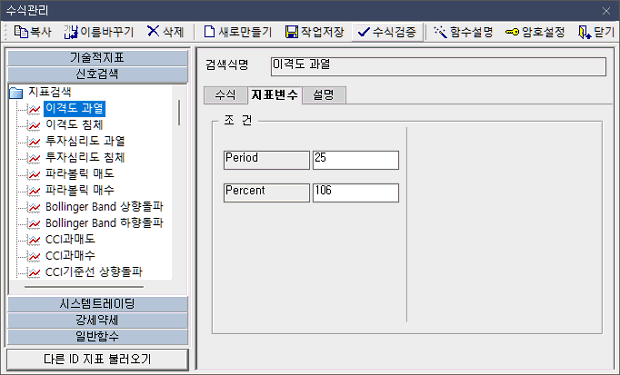Expand the 강세약세 section

[98, 320]
